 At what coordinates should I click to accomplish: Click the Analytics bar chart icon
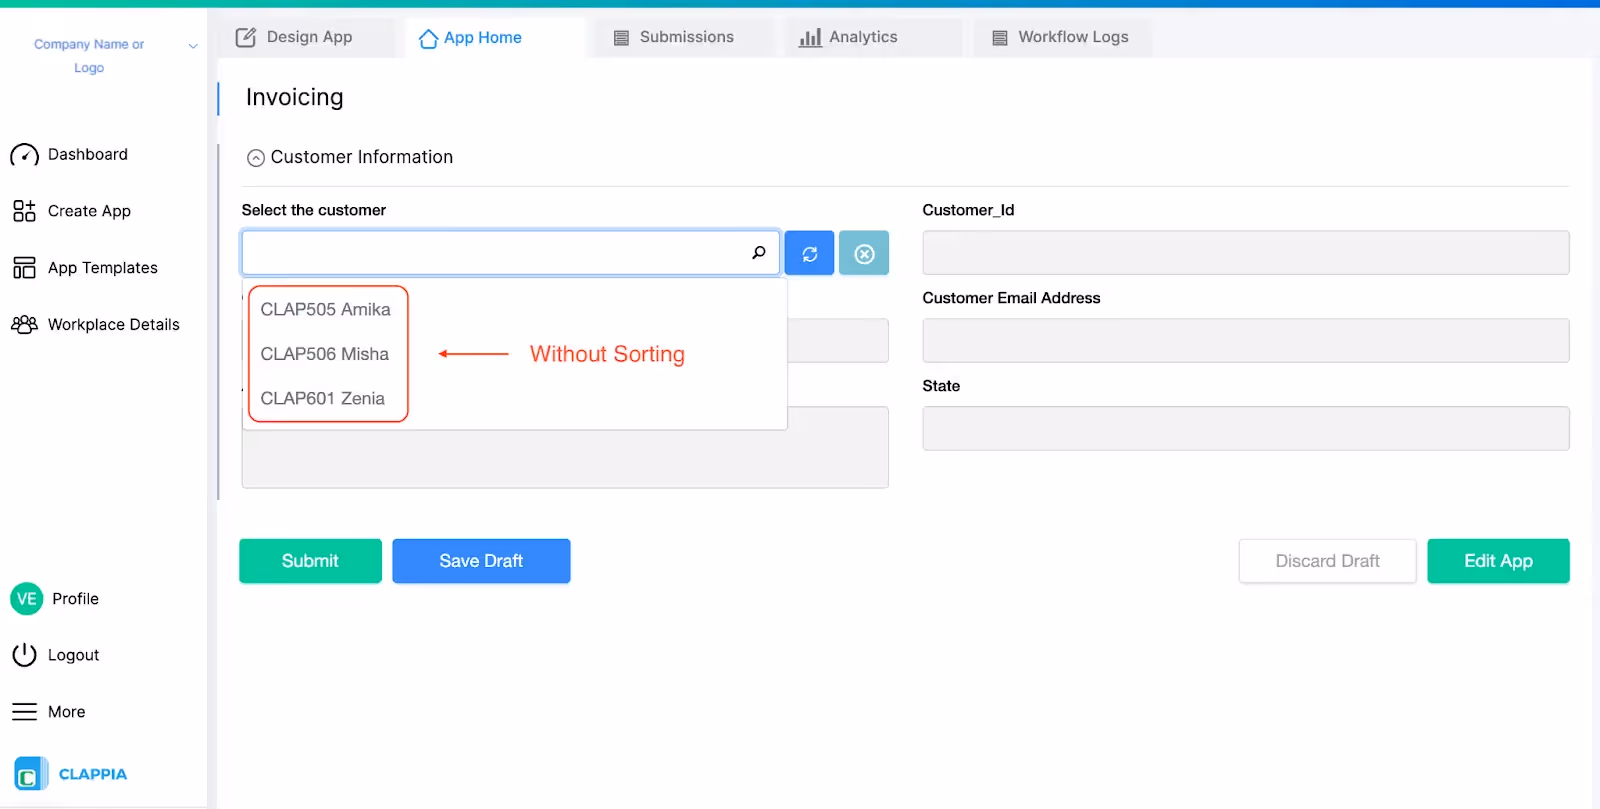(x=810, y=38)
